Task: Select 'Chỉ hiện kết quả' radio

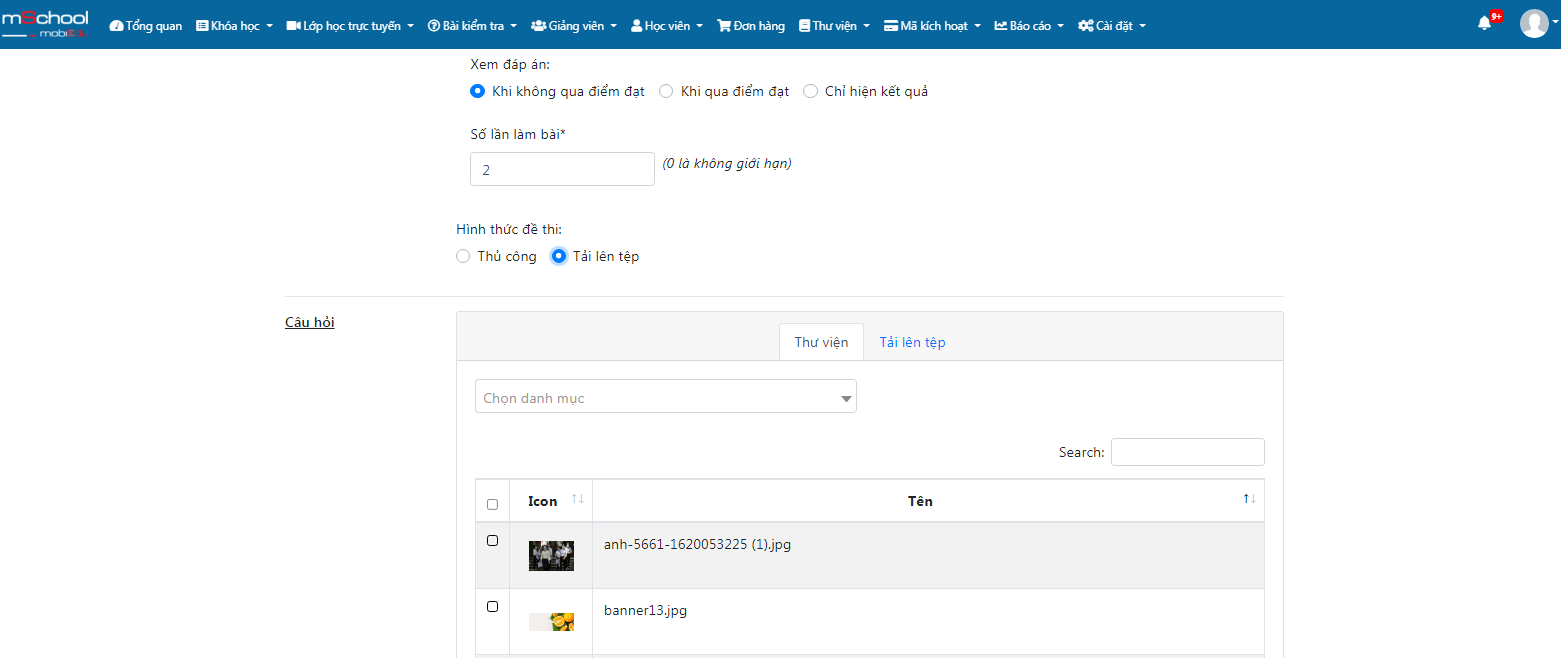Action: point(810,91)
